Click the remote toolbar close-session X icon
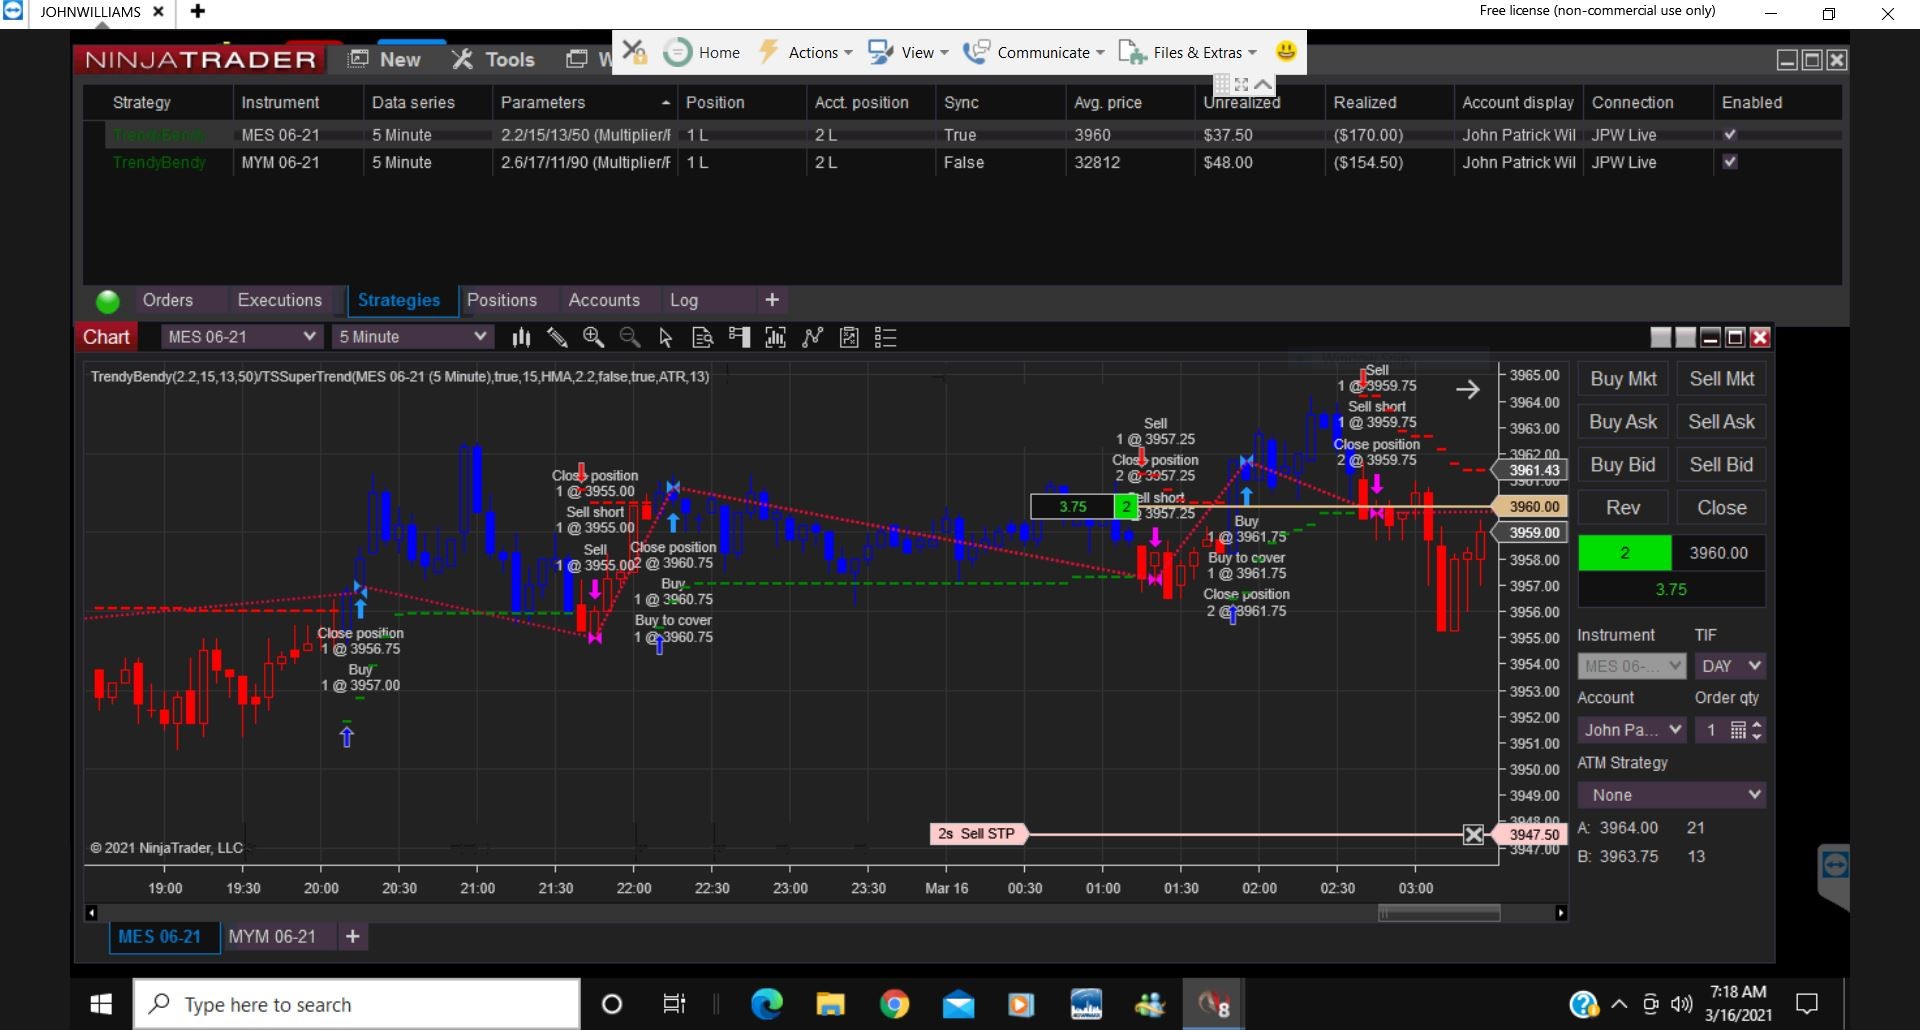Viewport: 1920px width, 1030px height. 634,52
